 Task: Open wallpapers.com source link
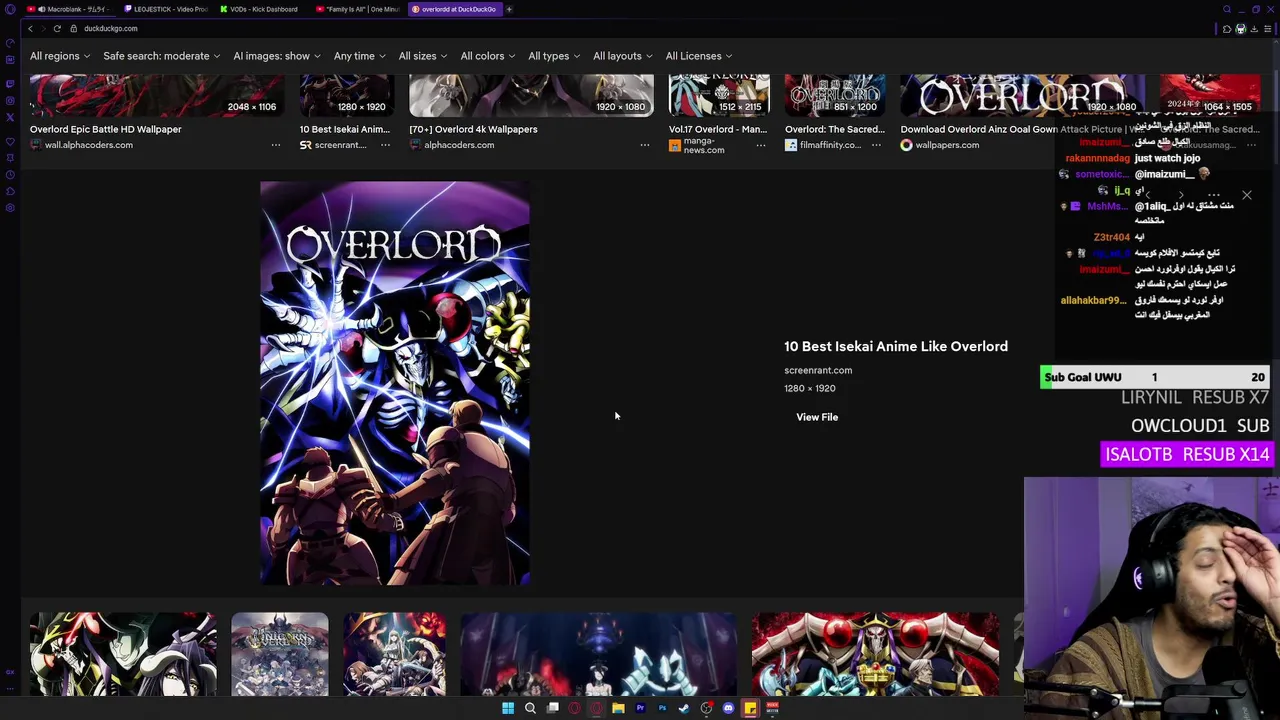point(947,145)
